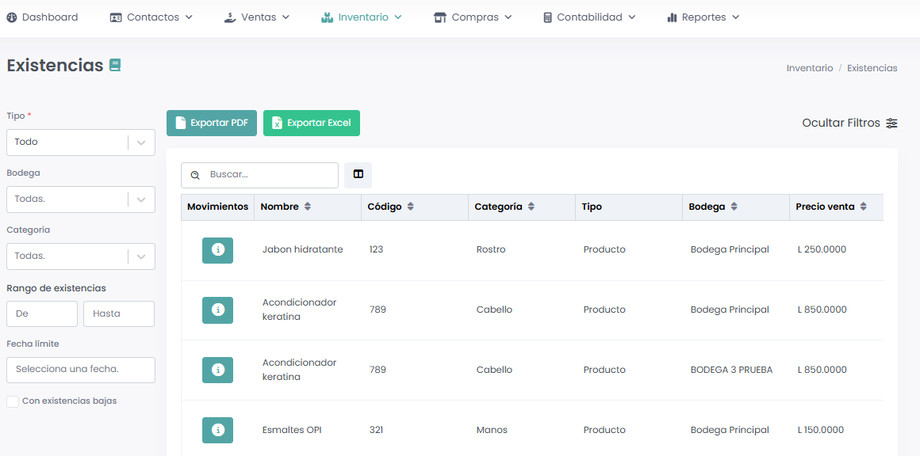Click the column visibility toggle icon

358,175
